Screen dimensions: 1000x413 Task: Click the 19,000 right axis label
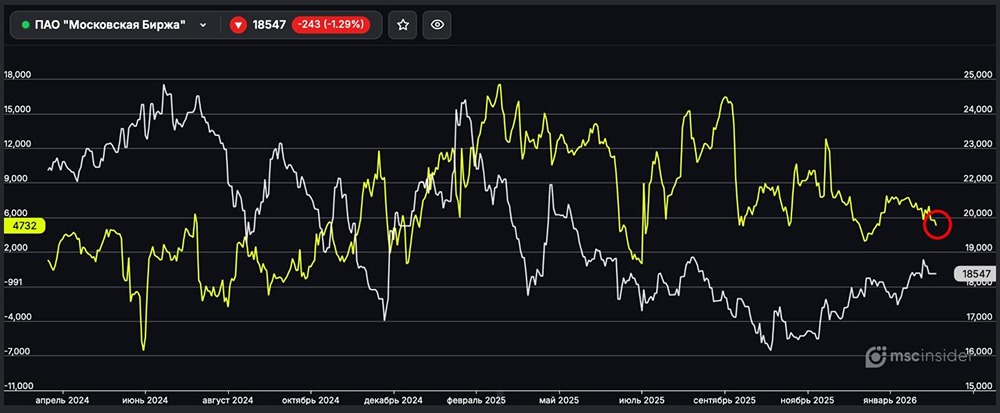(x=977, y=248)
